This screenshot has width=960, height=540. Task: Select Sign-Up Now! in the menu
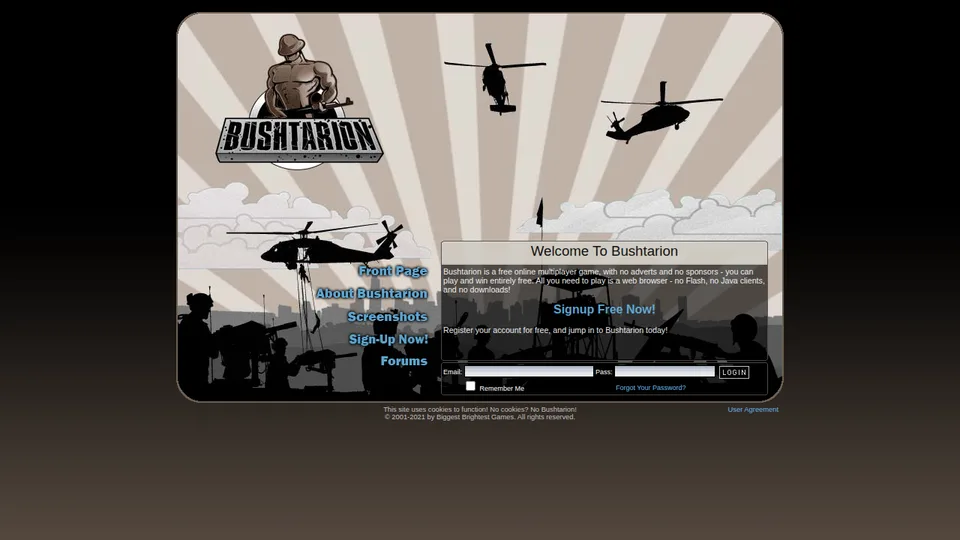pos(388,339)
